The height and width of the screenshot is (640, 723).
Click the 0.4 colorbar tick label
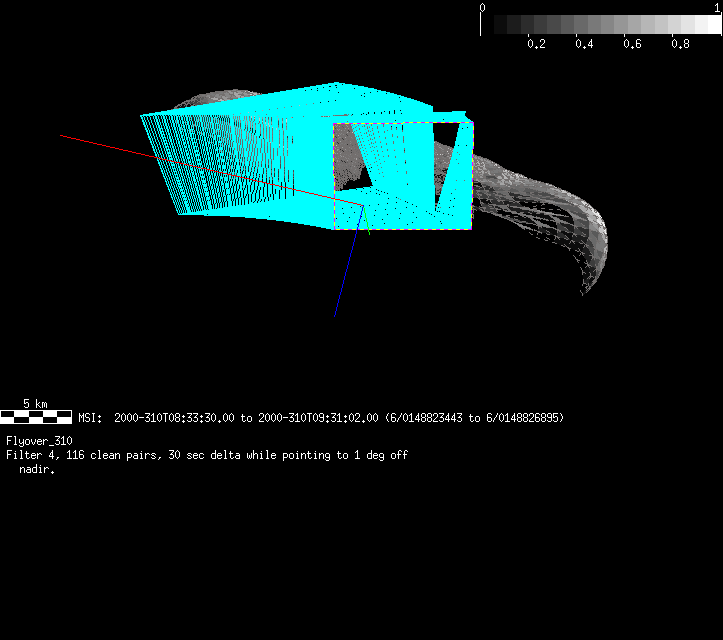pyautogui.click(x=584, y=45)
